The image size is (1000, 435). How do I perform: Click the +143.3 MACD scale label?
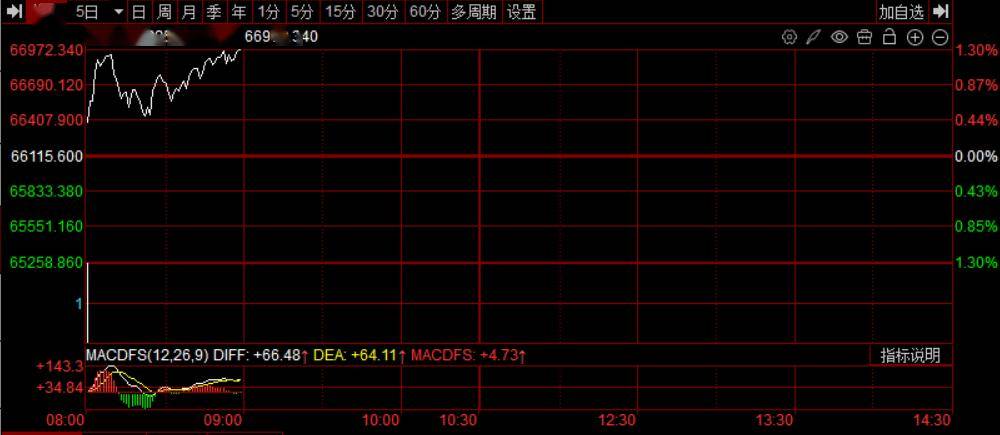click(x=60, y=367)
